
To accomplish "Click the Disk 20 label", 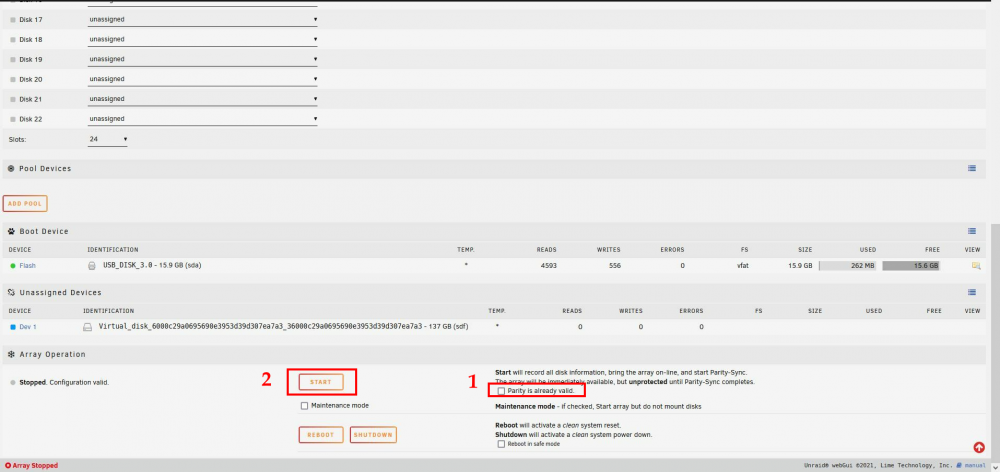I will (x=31, y=79).
